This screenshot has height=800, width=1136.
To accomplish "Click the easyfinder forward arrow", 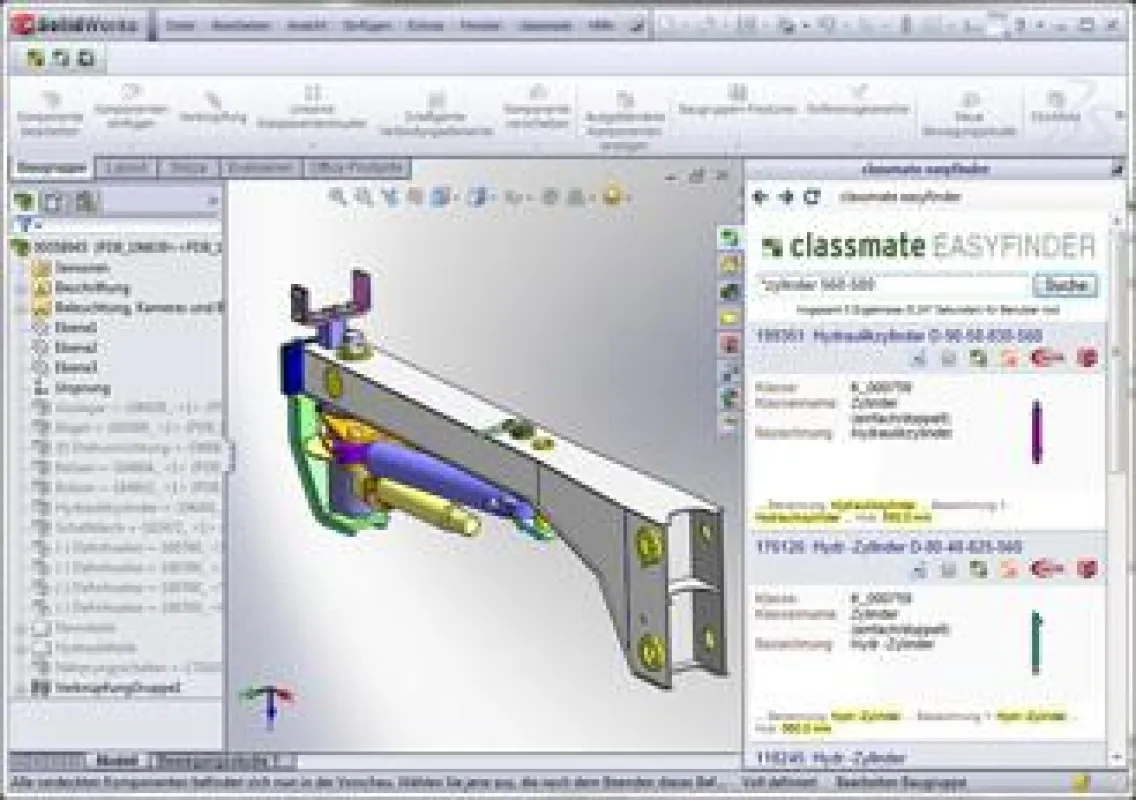I will 786,196.
